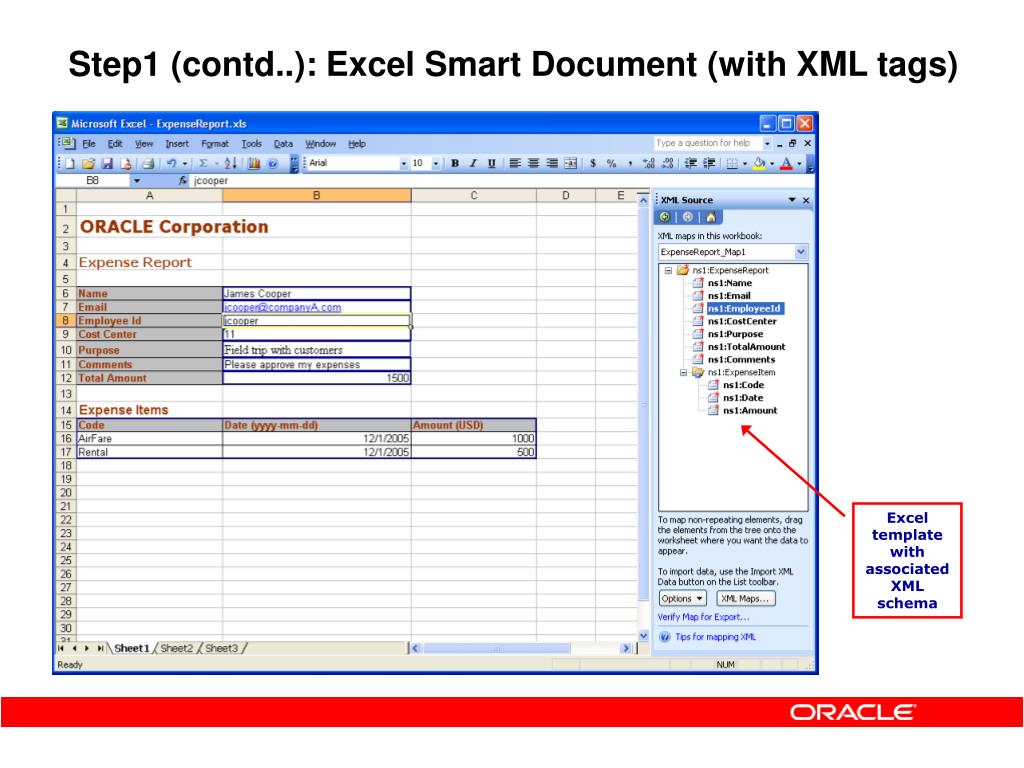Open the Data menu
1024x768 pixels.
point(283,144)
